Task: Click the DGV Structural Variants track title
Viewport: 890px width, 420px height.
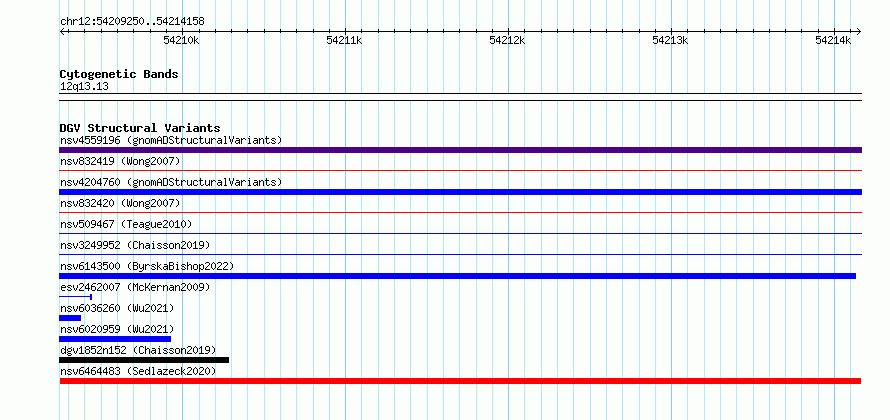Action: click(x=140, y=128)
